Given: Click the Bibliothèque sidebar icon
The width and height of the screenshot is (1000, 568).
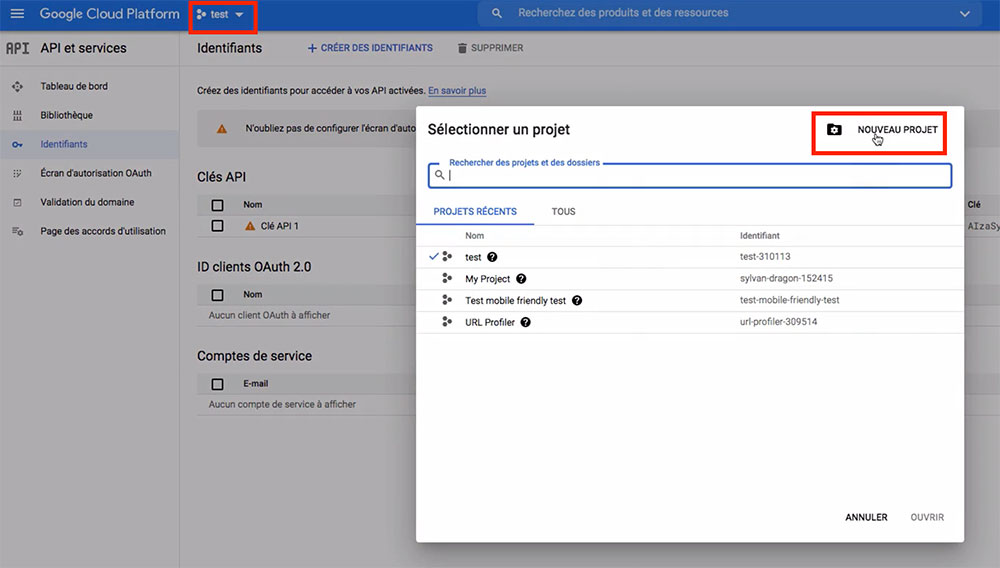Looking at the screenshot, I should [17, 115].
